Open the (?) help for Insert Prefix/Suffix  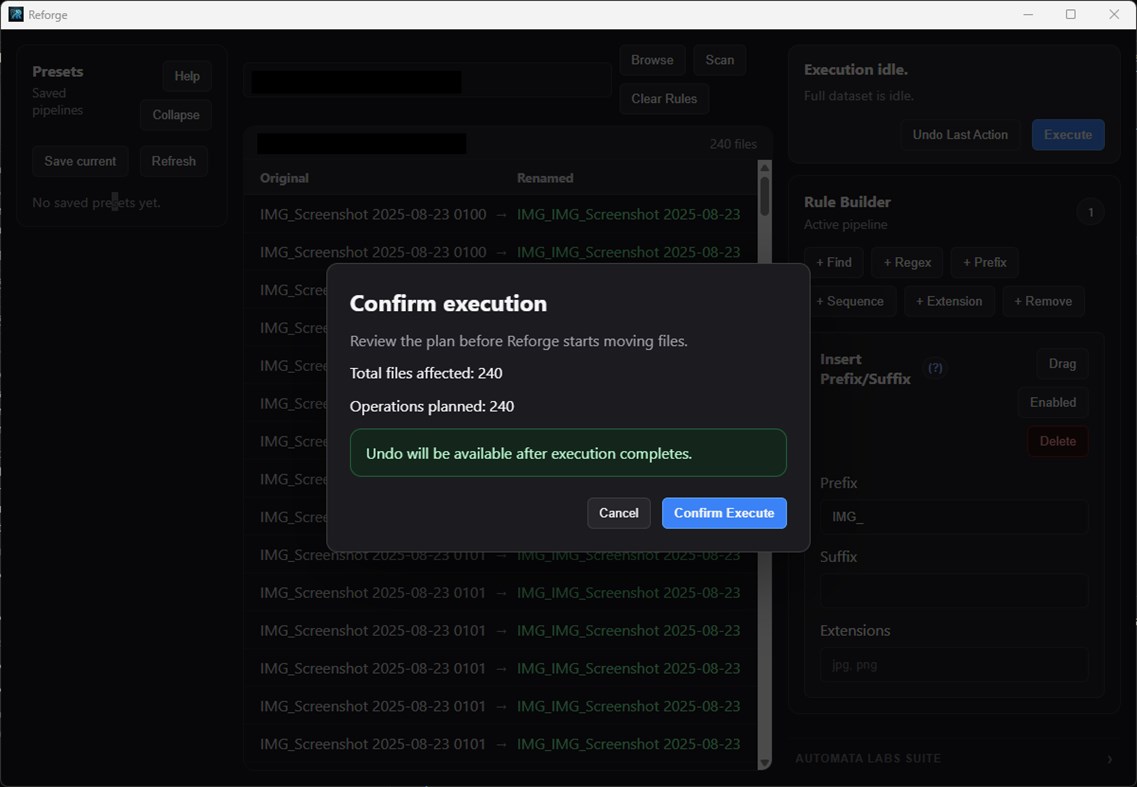click(934, 368)
